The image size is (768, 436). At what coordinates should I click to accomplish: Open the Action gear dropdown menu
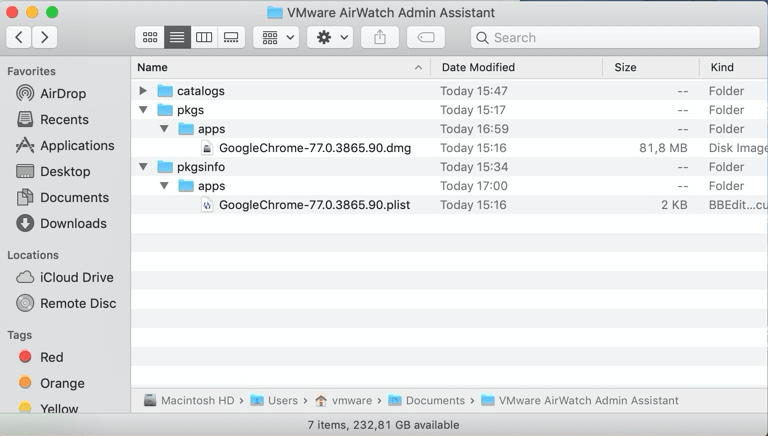pos(332,37)
